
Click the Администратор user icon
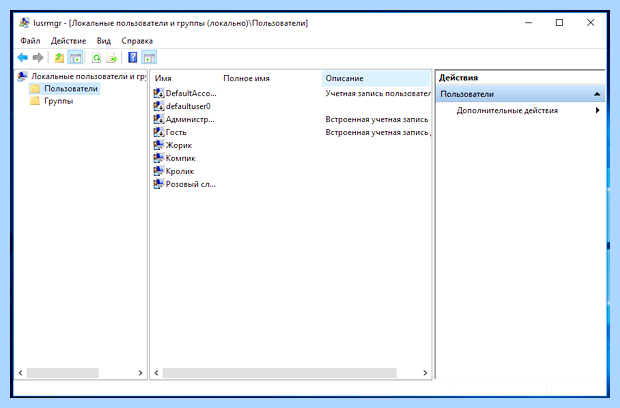(159, 119)
